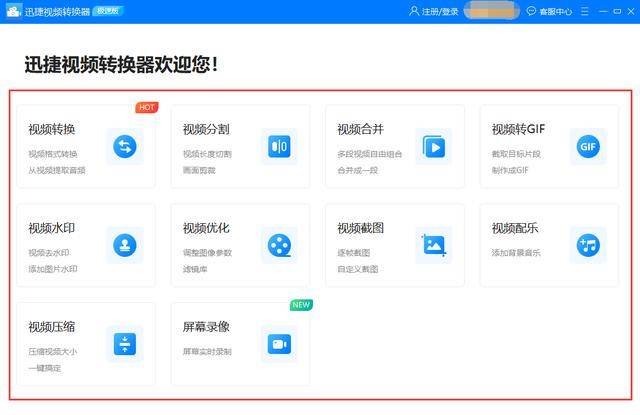Click the 客服中心 chat bubble icon
Viewport: 640px width, 415px height.
pyautogui.click(x=531, y=11)
